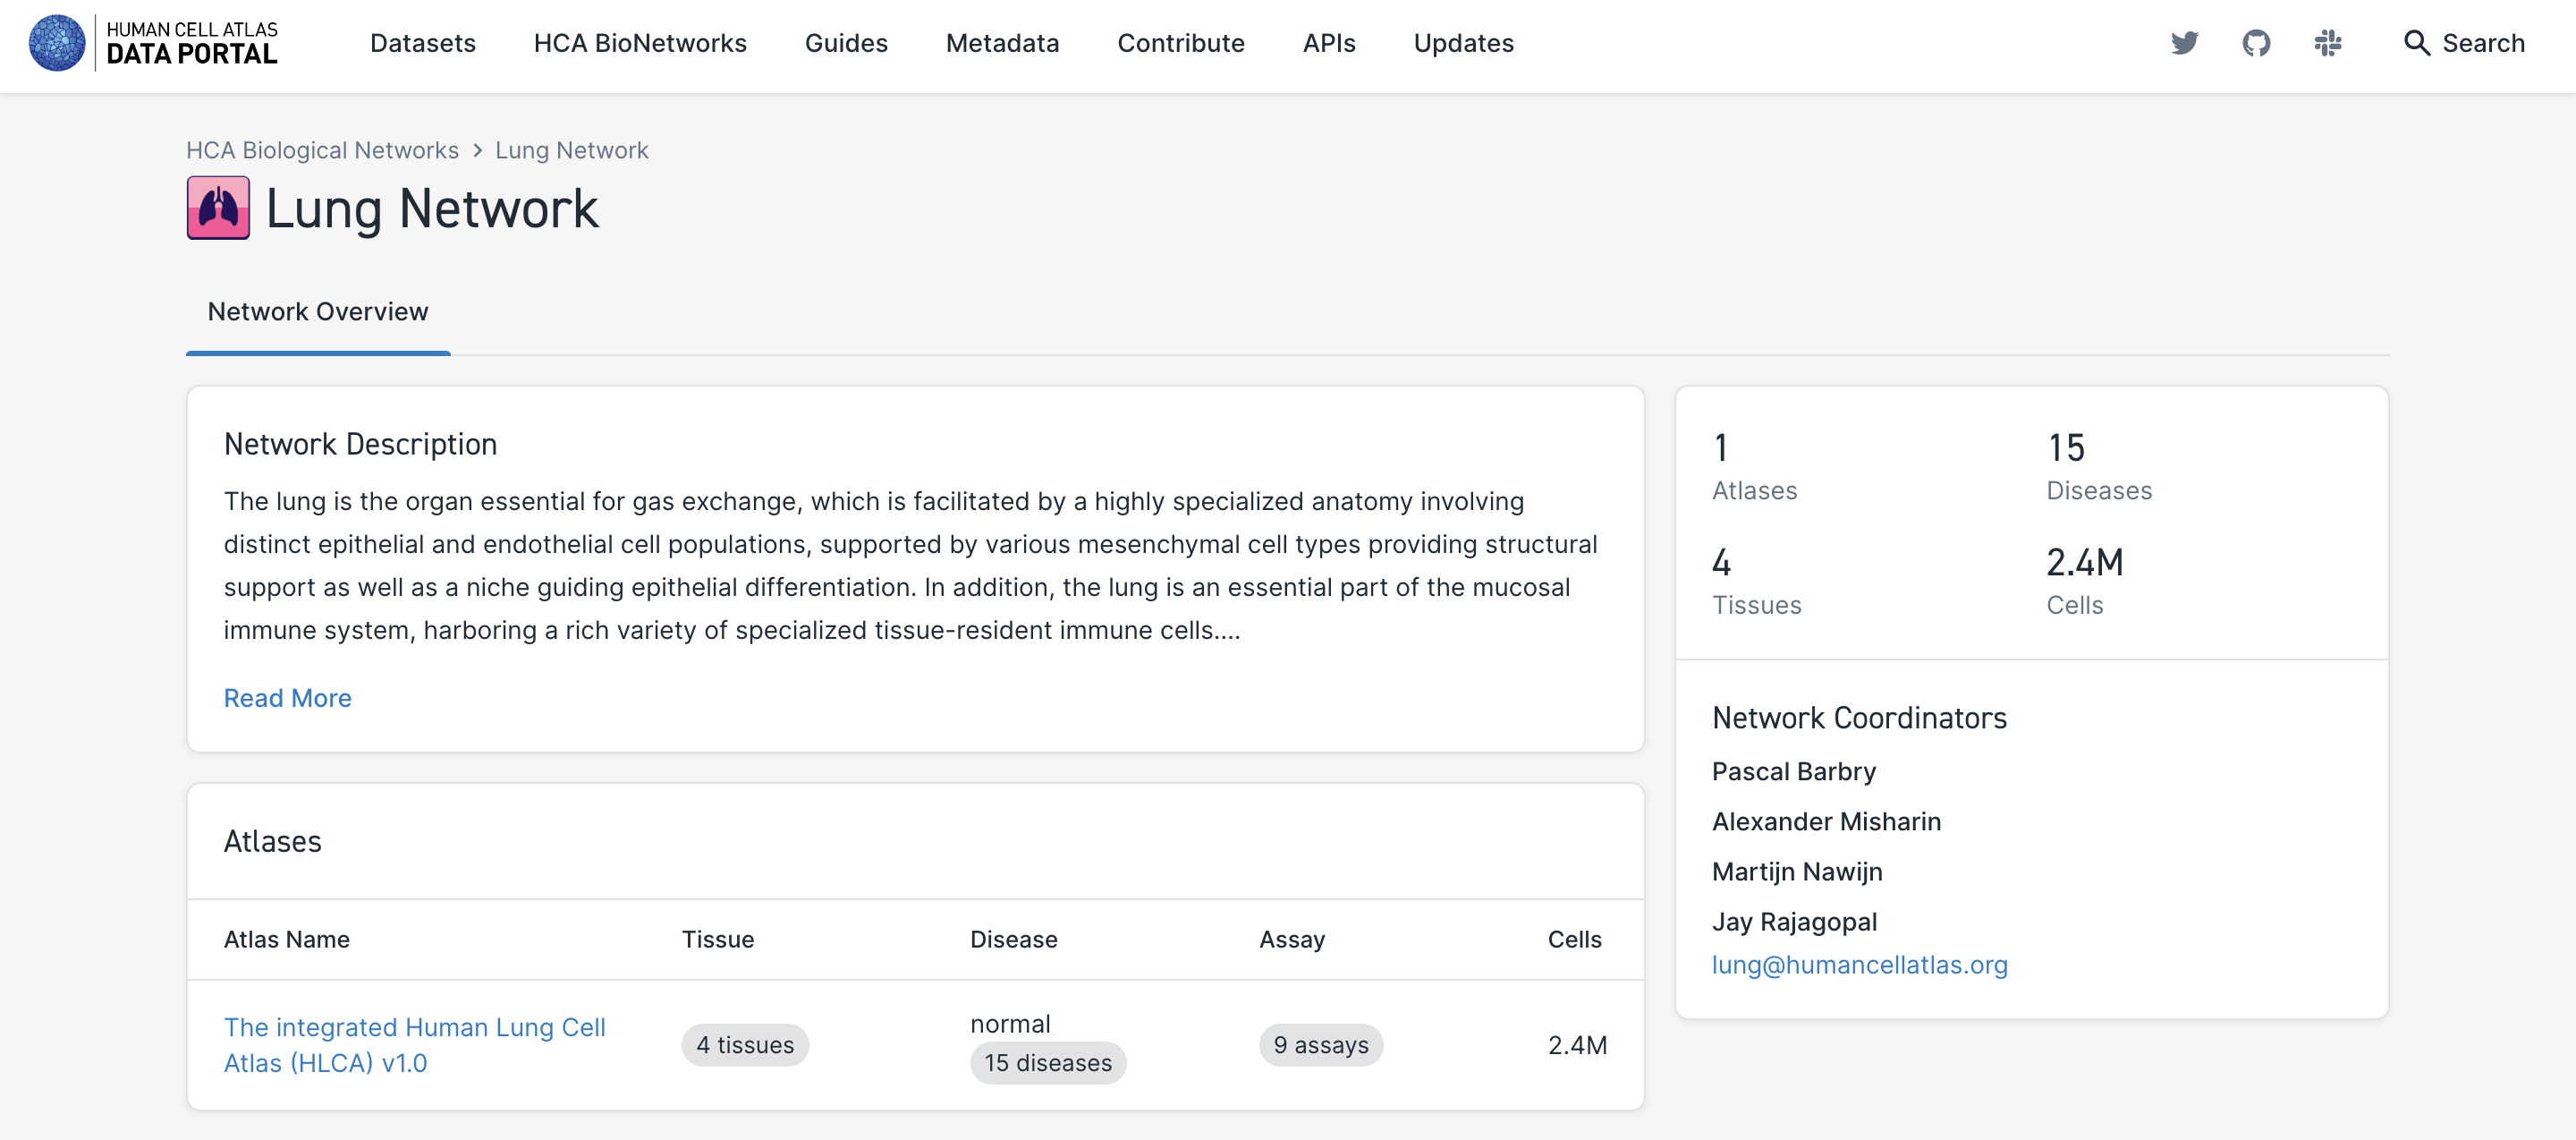Expand description with Read More

(x=287, y=697)
